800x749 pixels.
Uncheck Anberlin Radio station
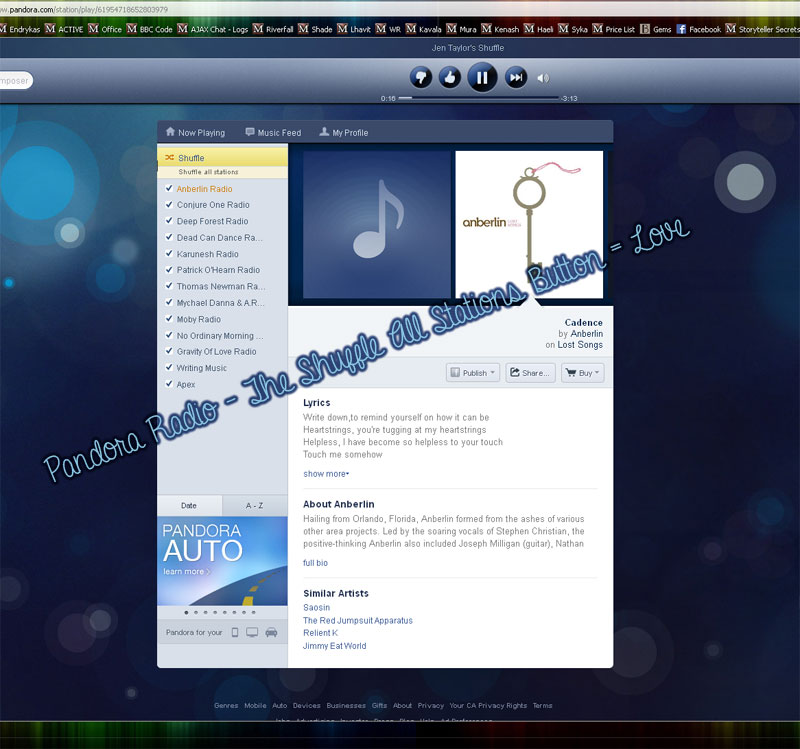169,188
